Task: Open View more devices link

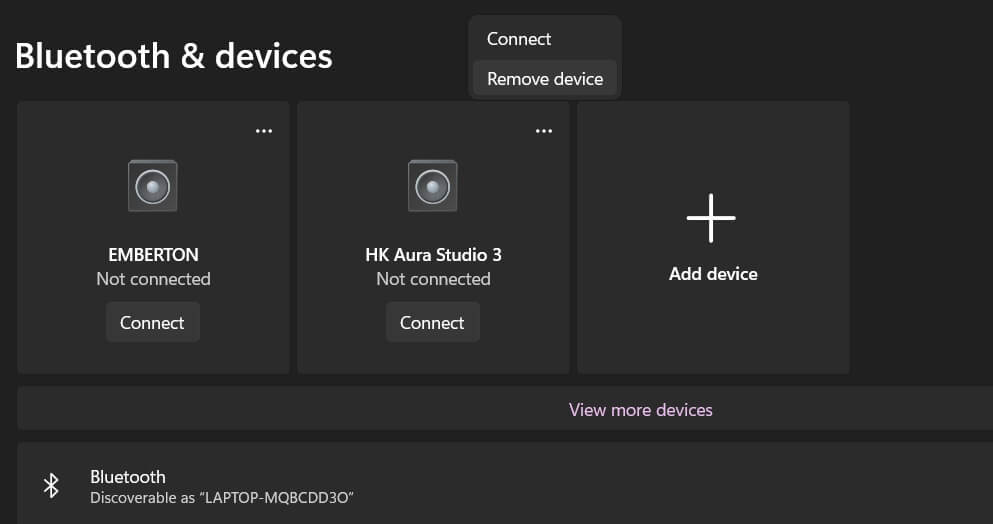Action: [640, 410]
